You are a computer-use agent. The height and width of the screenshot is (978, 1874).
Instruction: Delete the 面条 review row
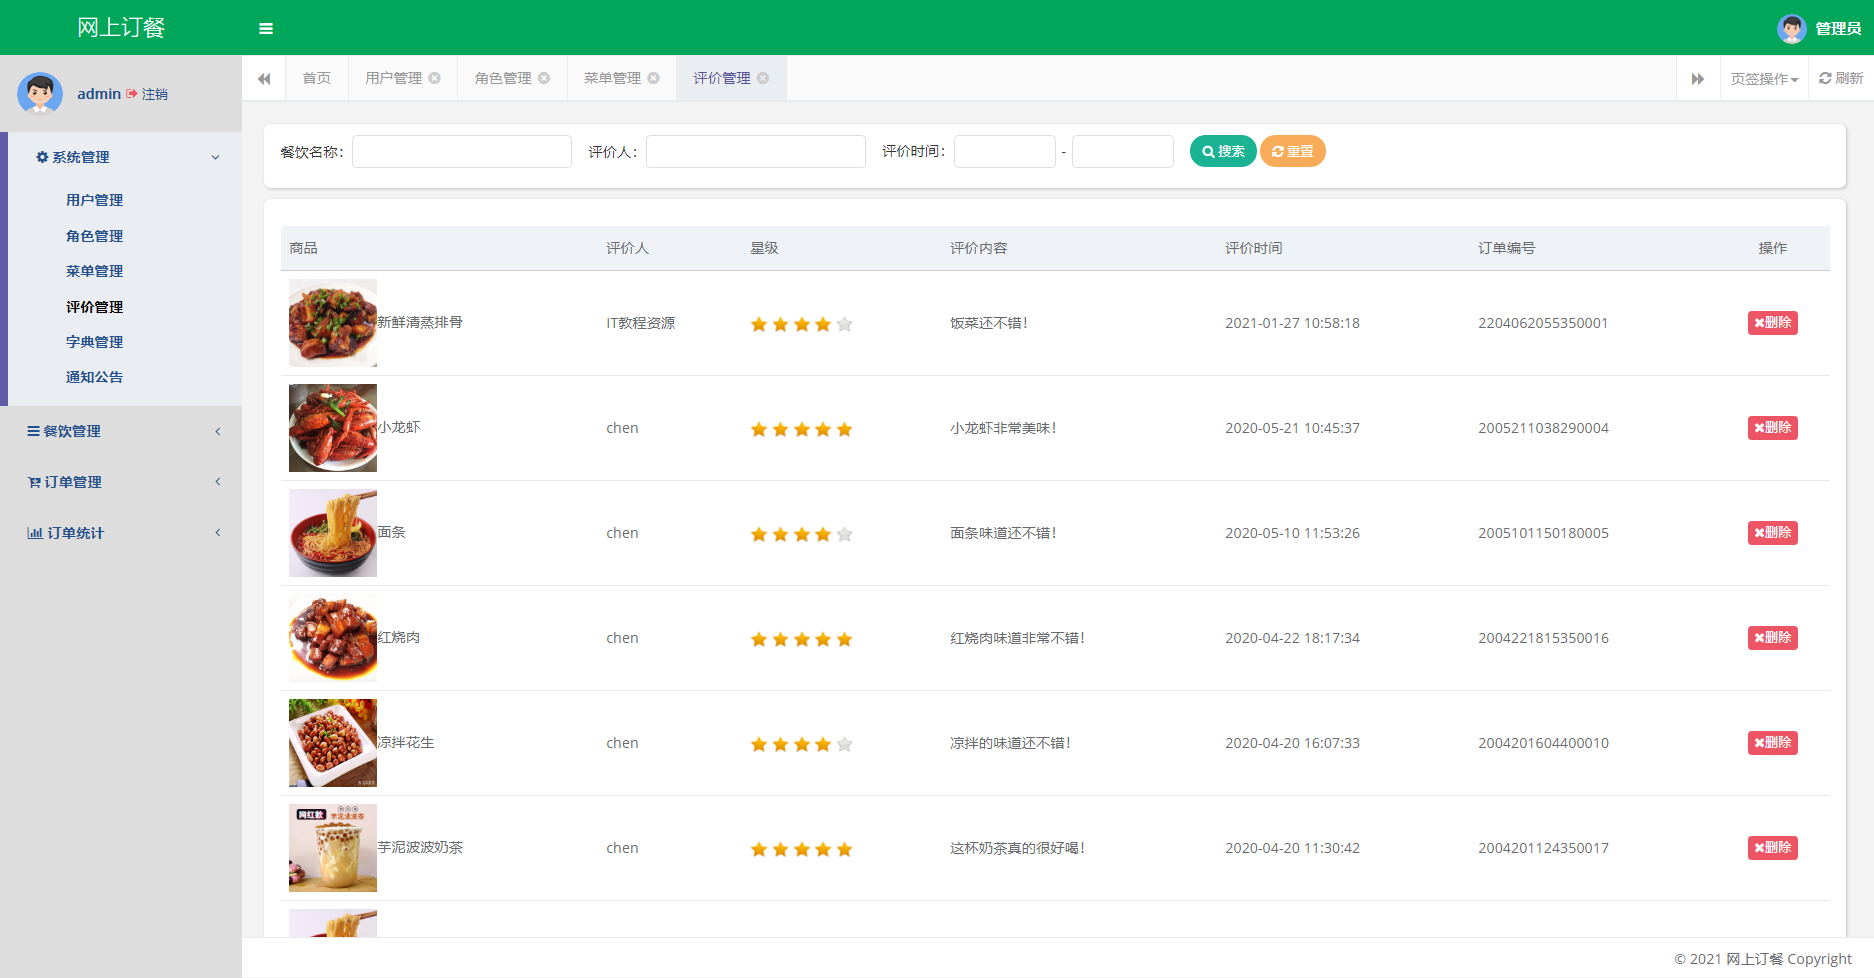1773,533
